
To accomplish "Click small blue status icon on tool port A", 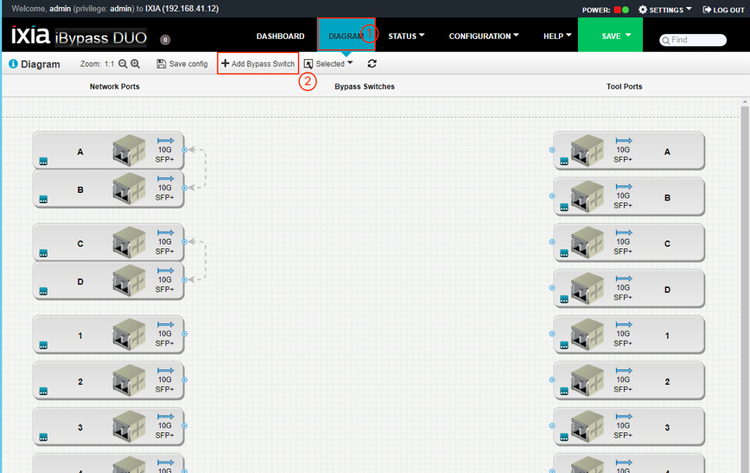I will pyautogui.click(x=564, y=161).
